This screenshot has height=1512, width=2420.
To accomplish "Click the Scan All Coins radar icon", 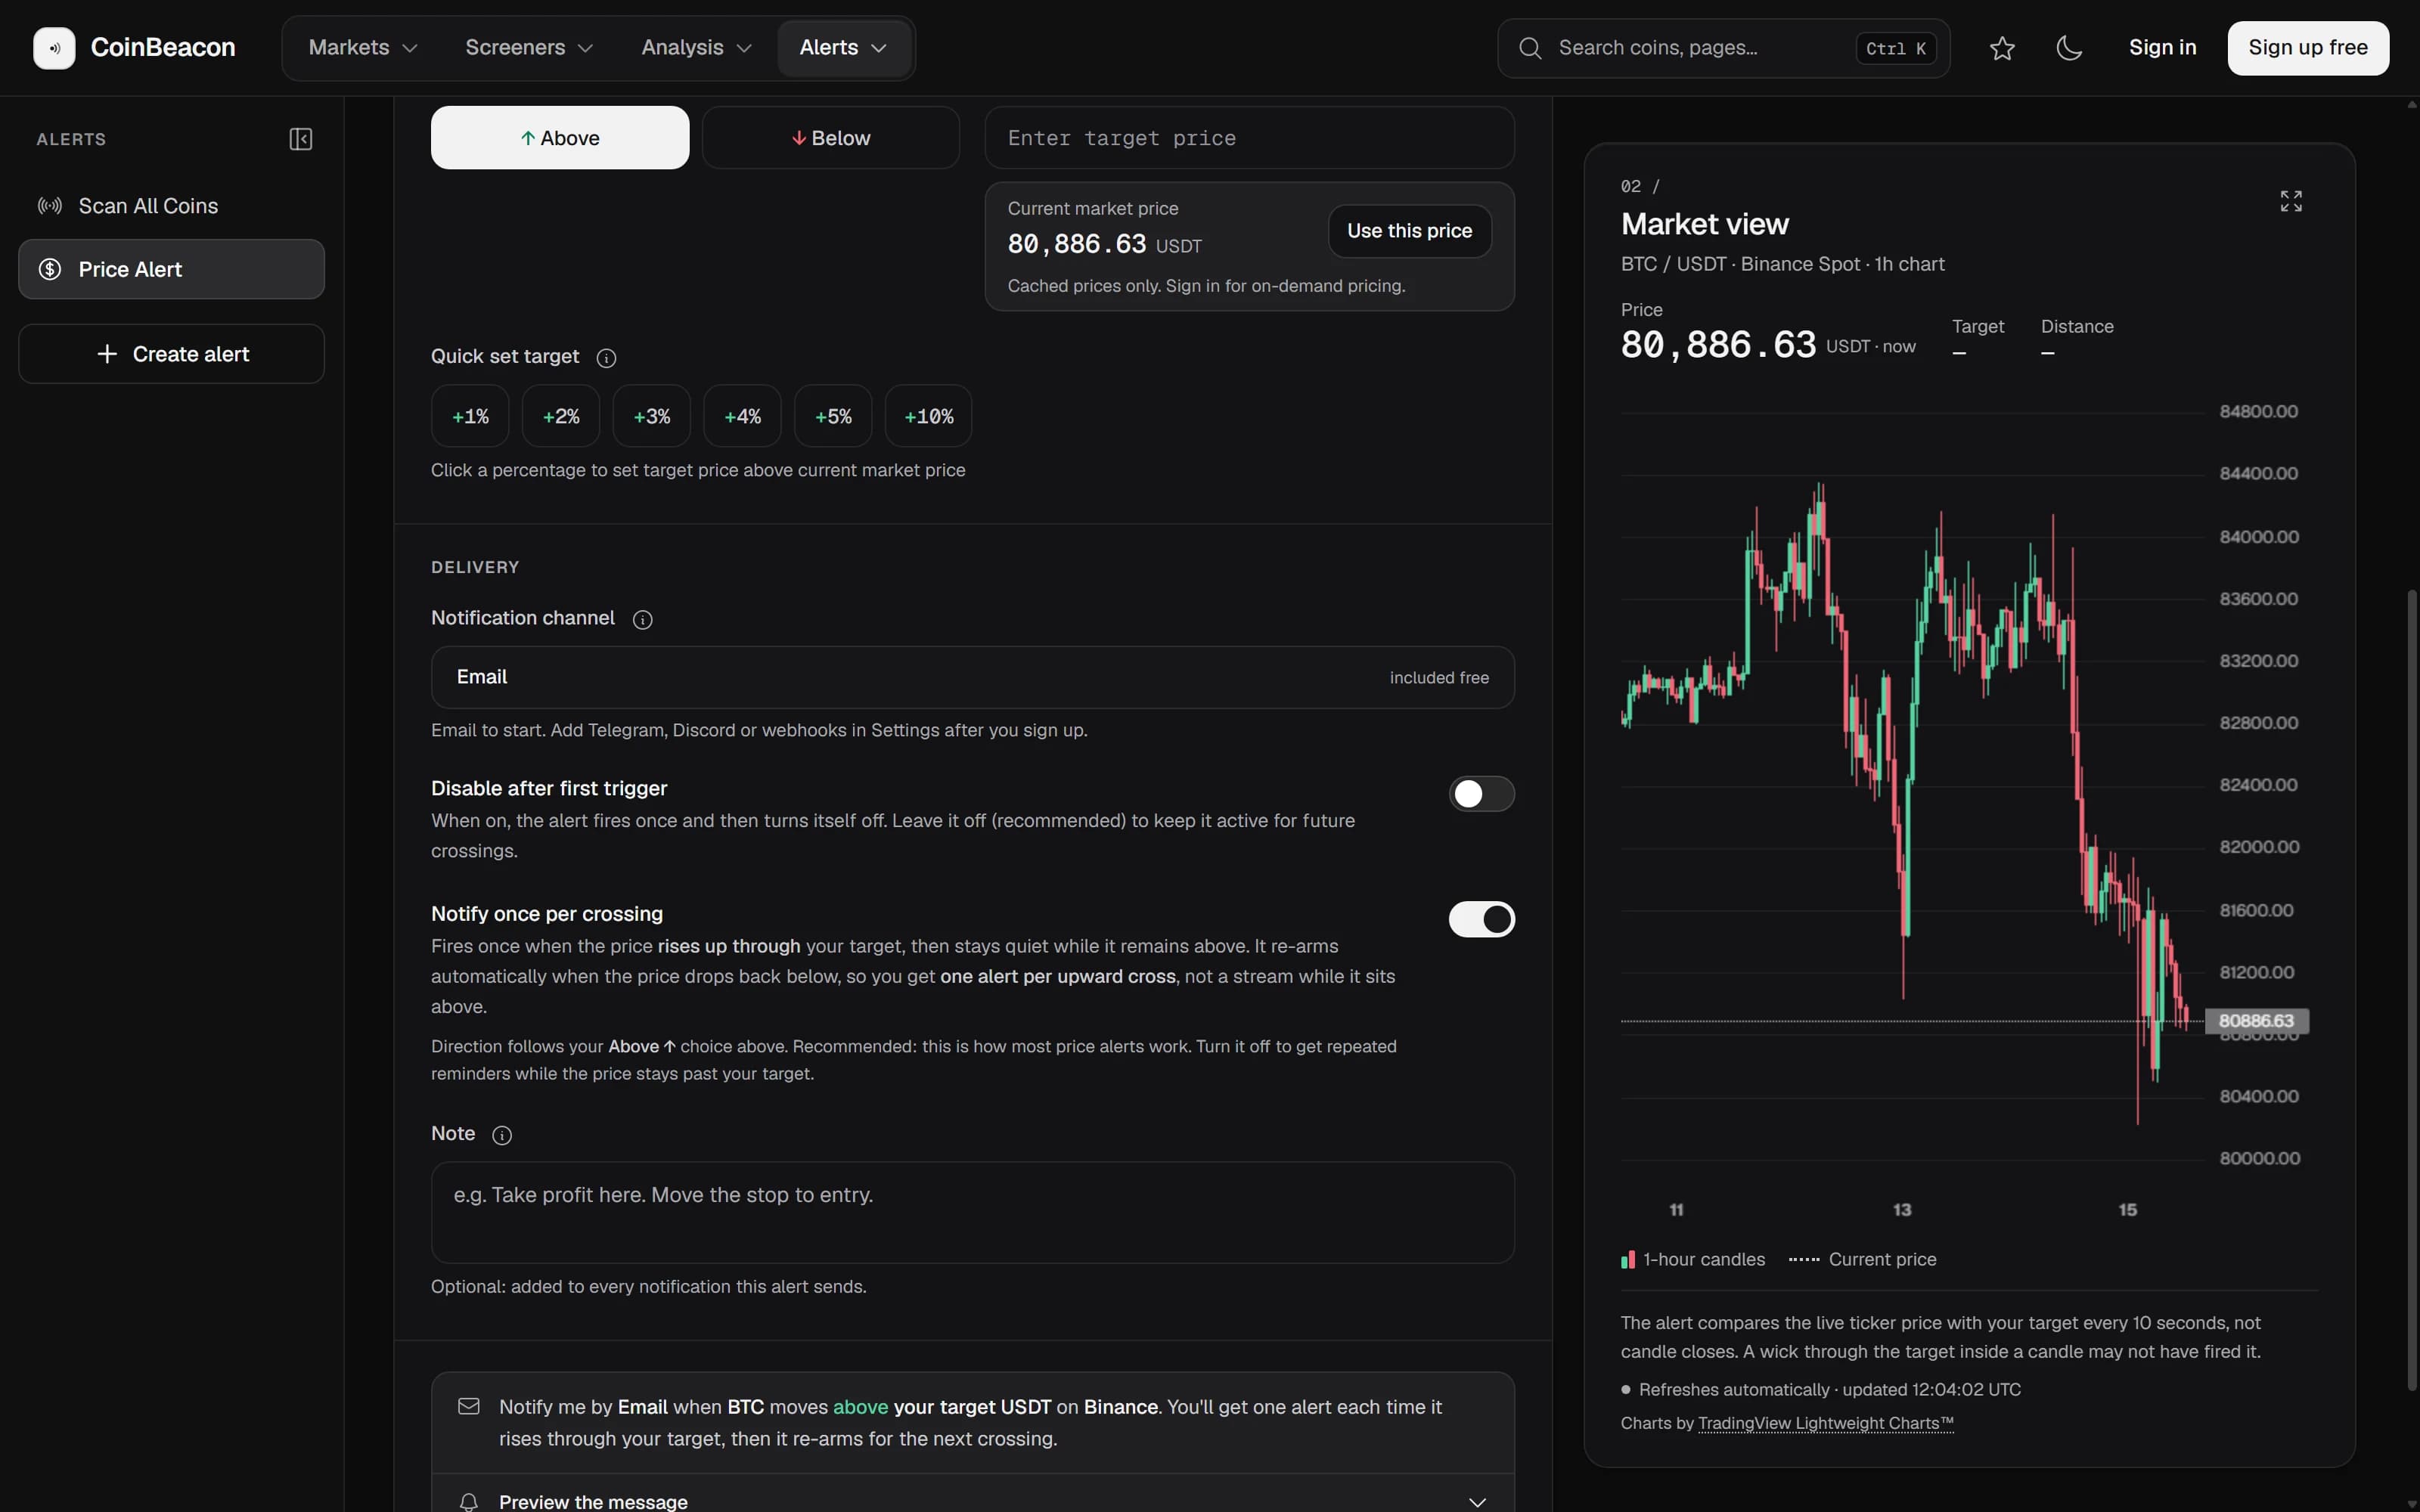I will (50, 206).
